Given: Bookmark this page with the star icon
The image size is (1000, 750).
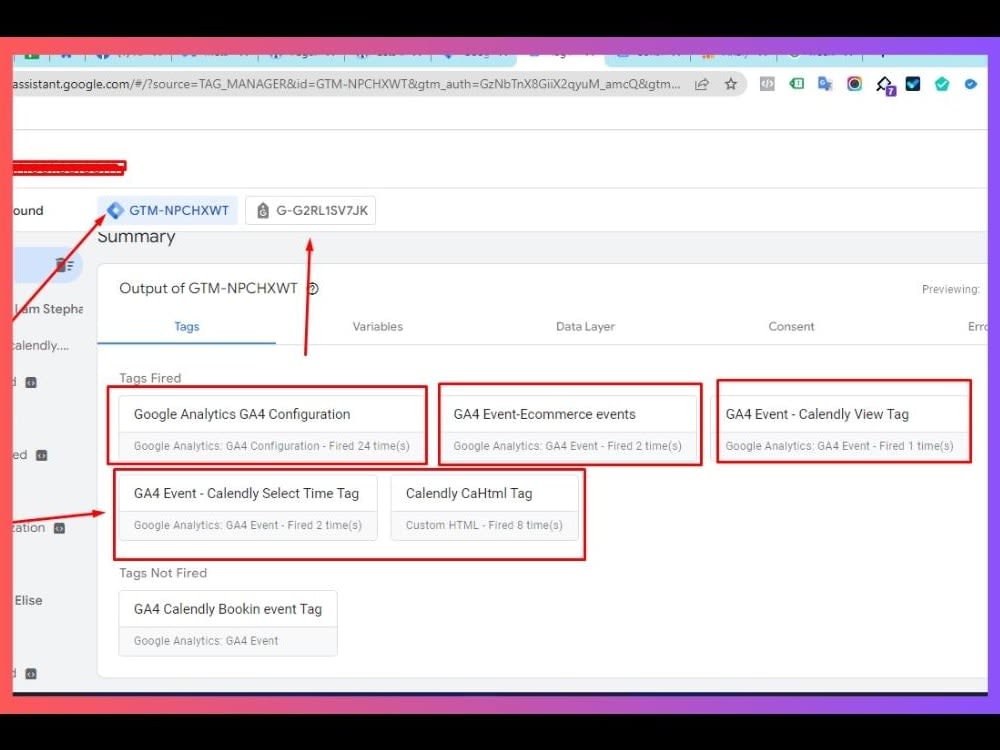Looking at the screenshot, I should point(731,84).
